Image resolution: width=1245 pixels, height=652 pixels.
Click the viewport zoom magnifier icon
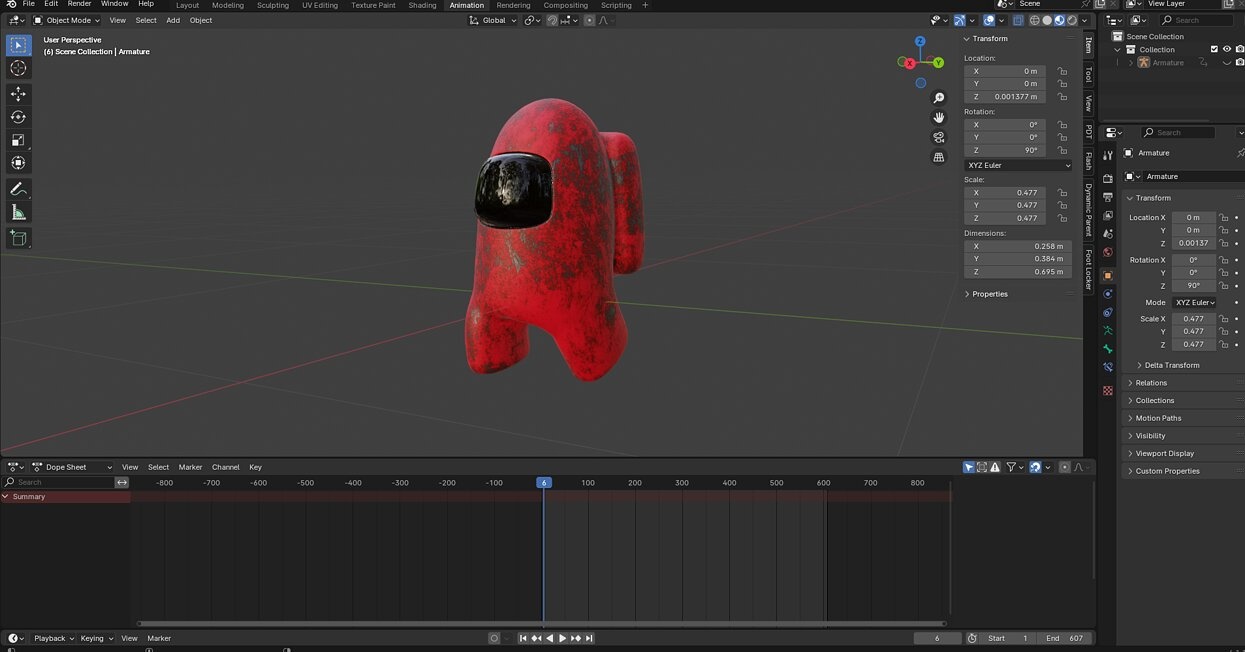[x=939, y=98]
